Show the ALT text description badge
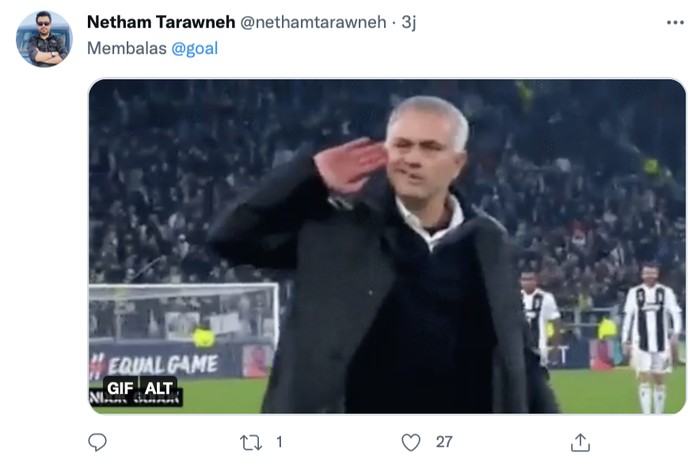Viewport: 700px width, 466px height. 159,389
